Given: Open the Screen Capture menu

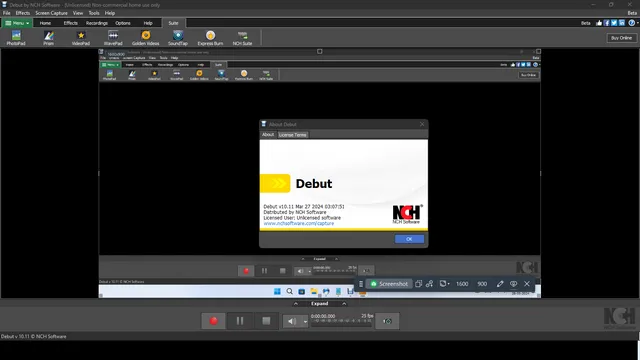Looking at the screenshot, I should point(51,13).
